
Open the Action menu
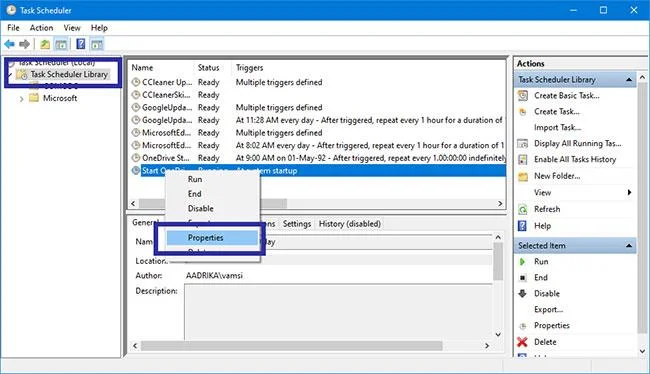pos(41,28)
